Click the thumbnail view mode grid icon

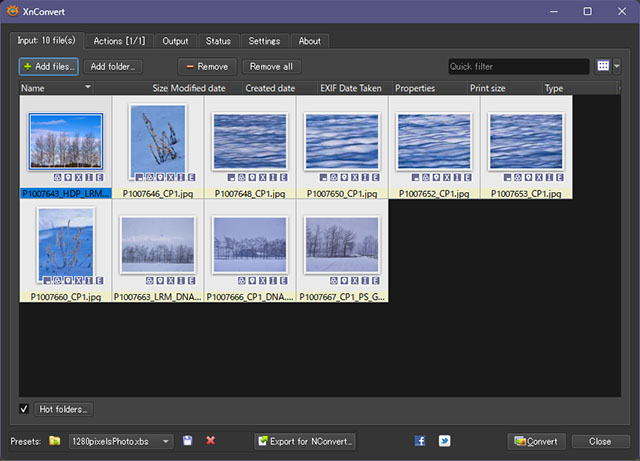603,66
